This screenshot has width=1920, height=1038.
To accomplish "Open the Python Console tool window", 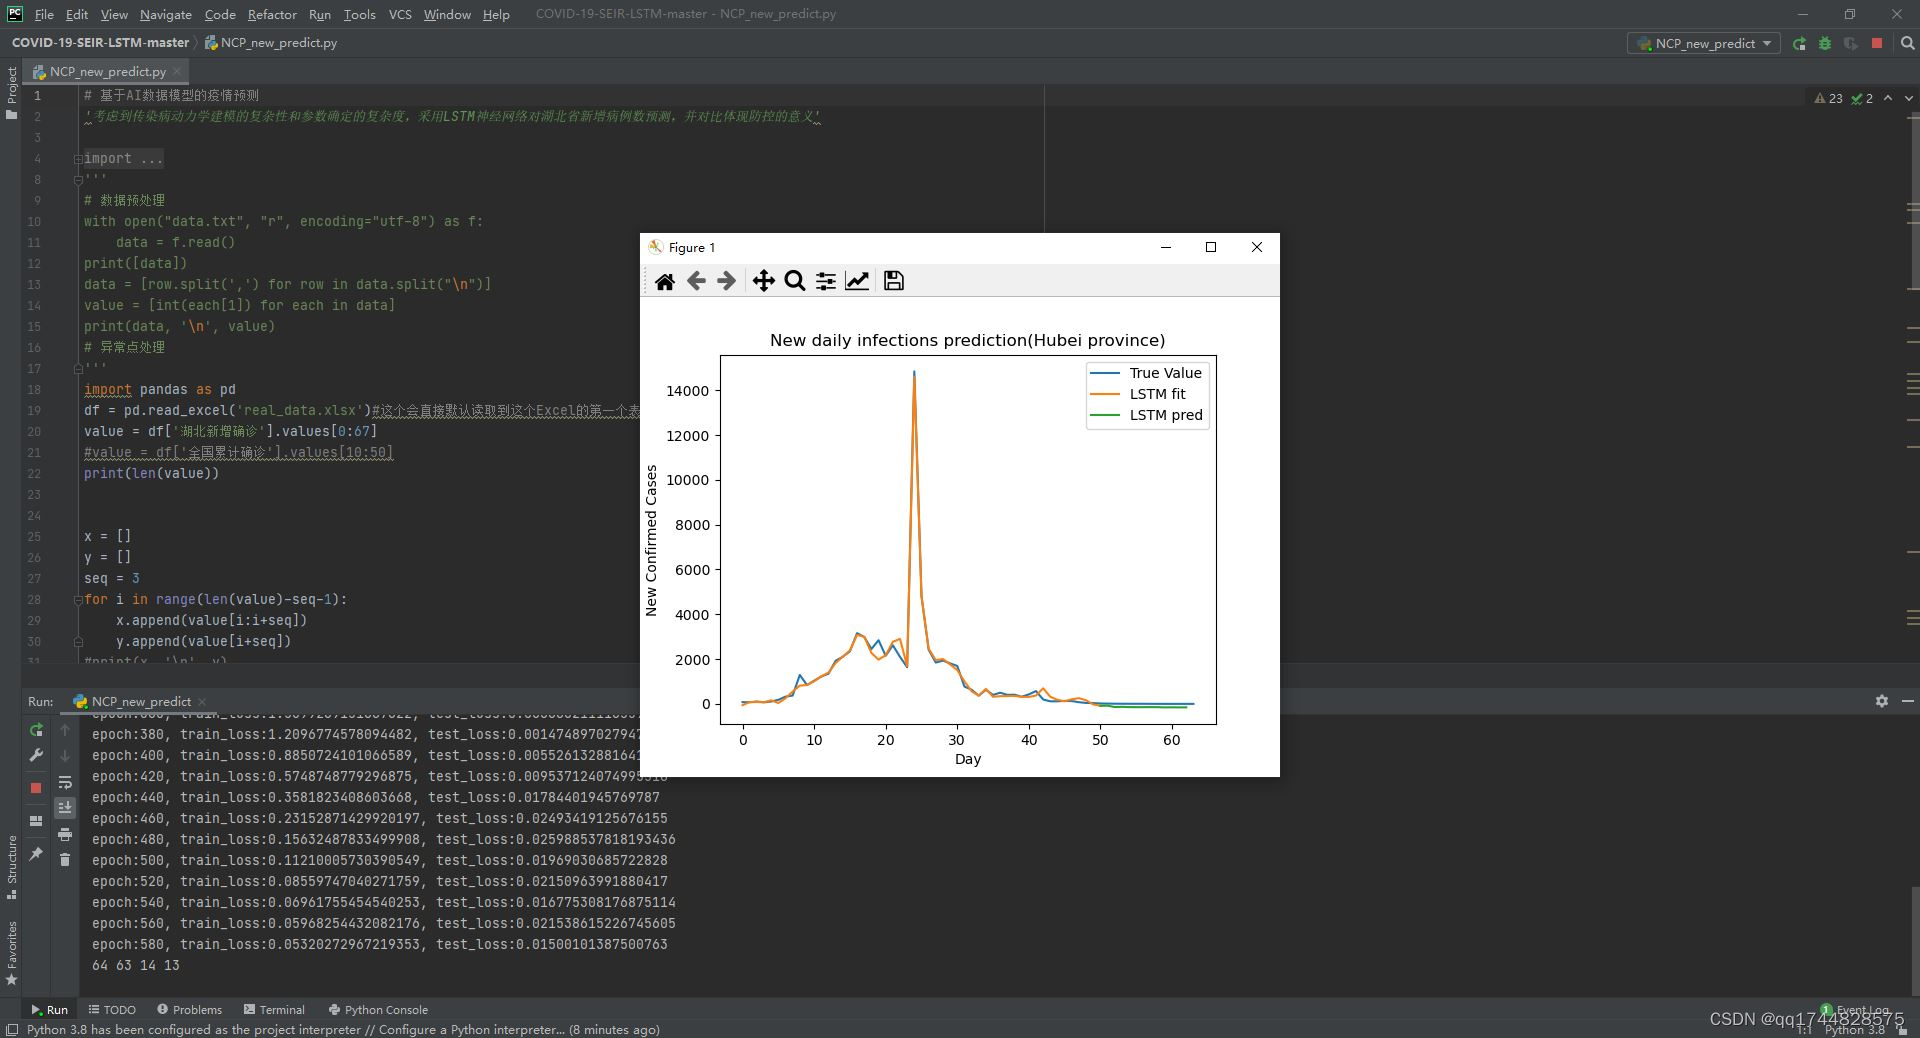I will 378,1010.
